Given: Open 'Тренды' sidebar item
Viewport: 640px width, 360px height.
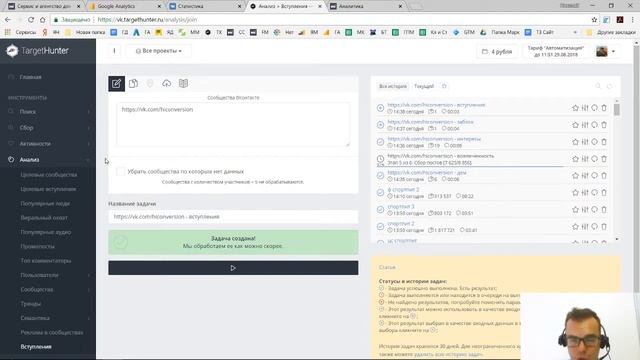Looking at the screenshot, I should (31, 304).
